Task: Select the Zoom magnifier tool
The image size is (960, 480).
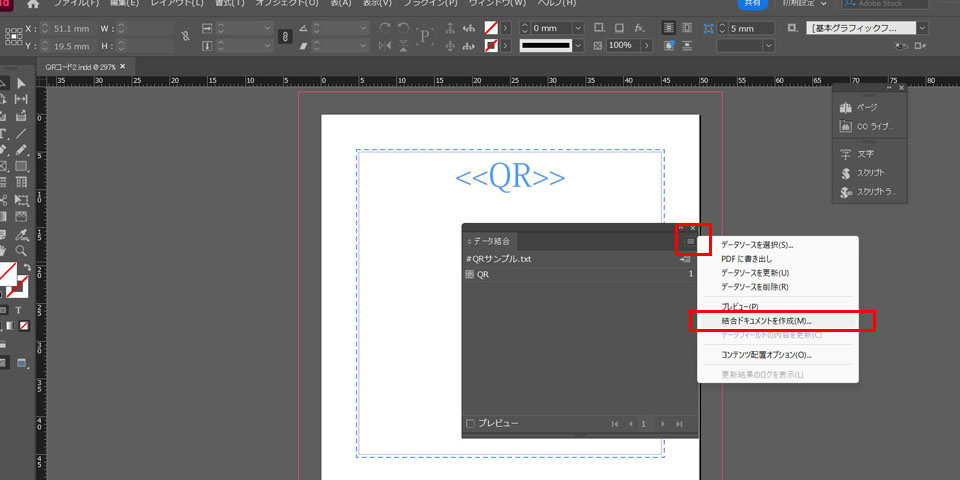Action: tap(21, 250)
